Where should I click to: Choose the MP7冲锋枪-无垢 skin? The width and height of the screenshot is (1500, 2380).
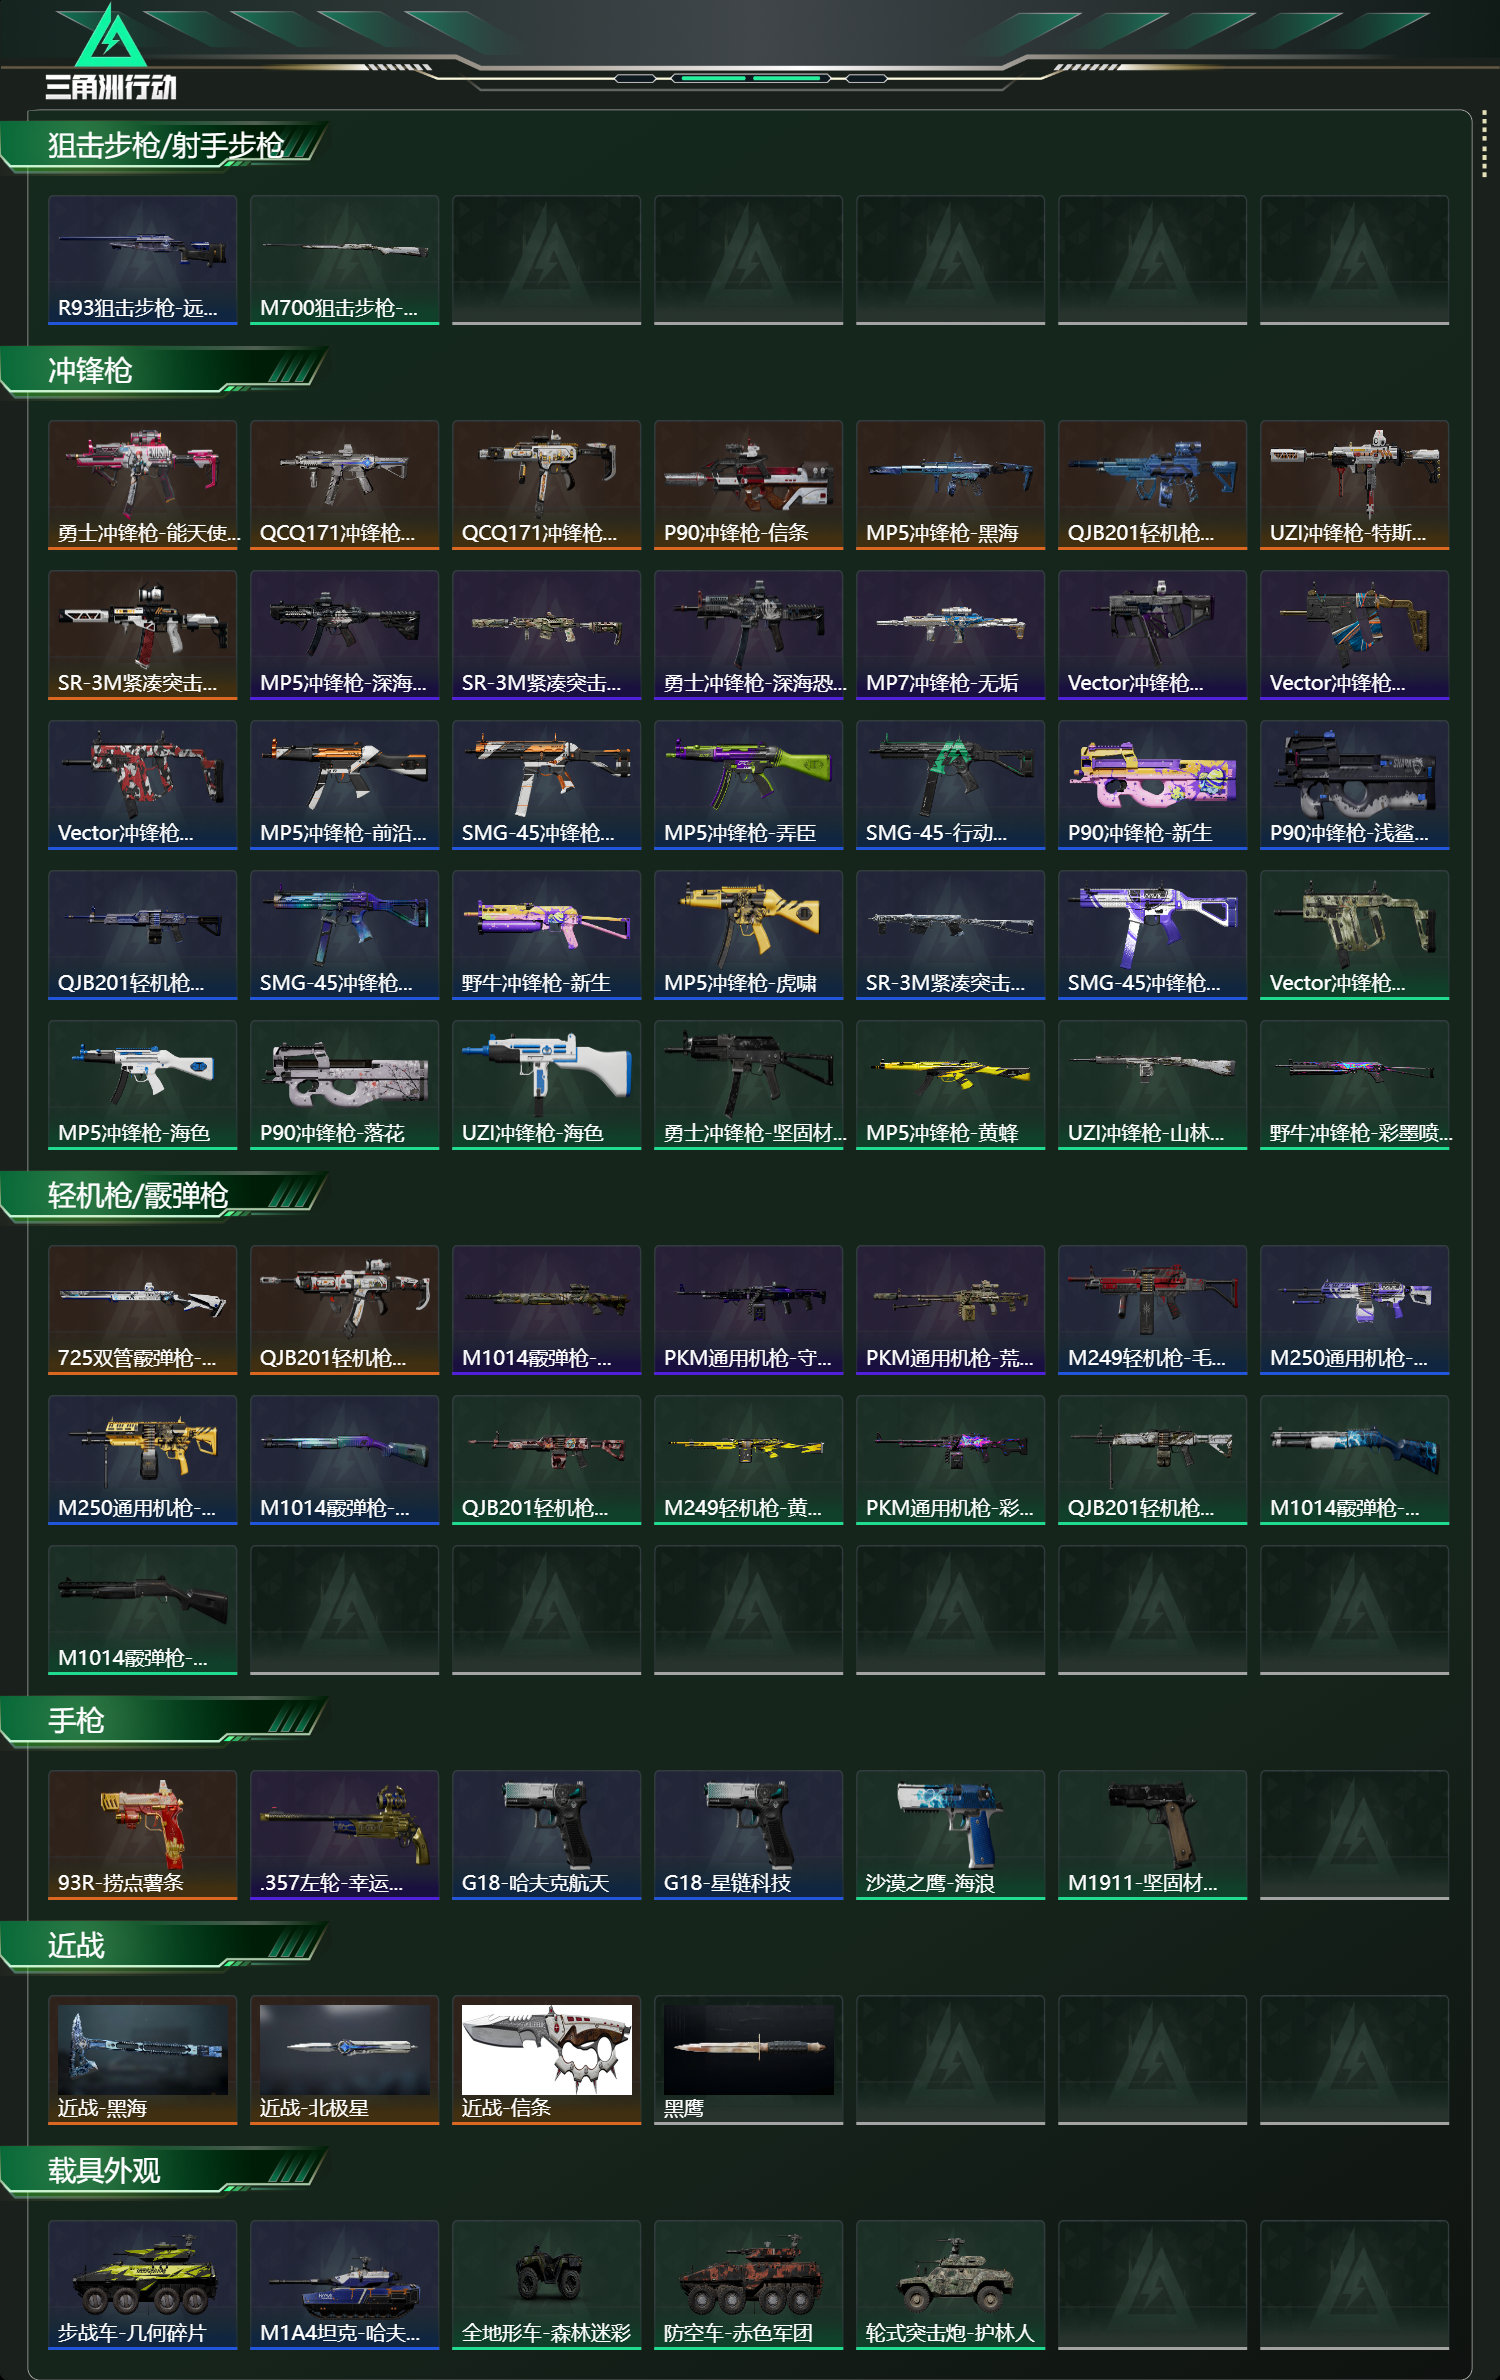(951, 635)
